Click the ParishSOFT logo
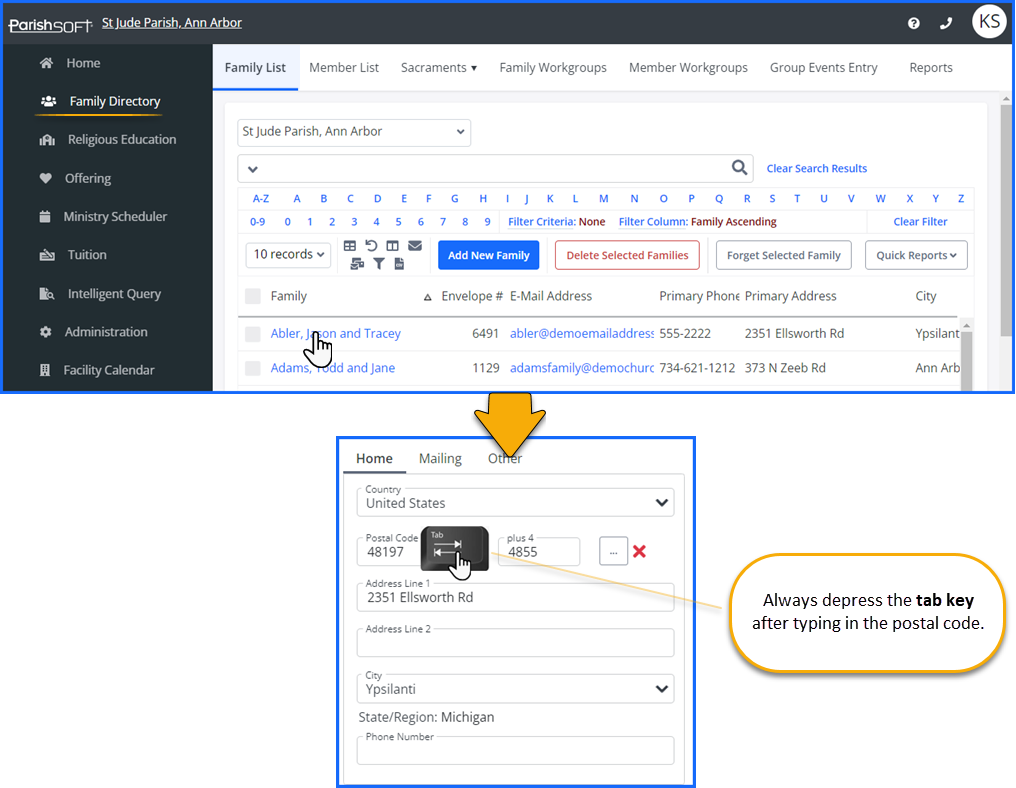The width and height of the screenshot is (1016, 788). [x=50, y=25]
